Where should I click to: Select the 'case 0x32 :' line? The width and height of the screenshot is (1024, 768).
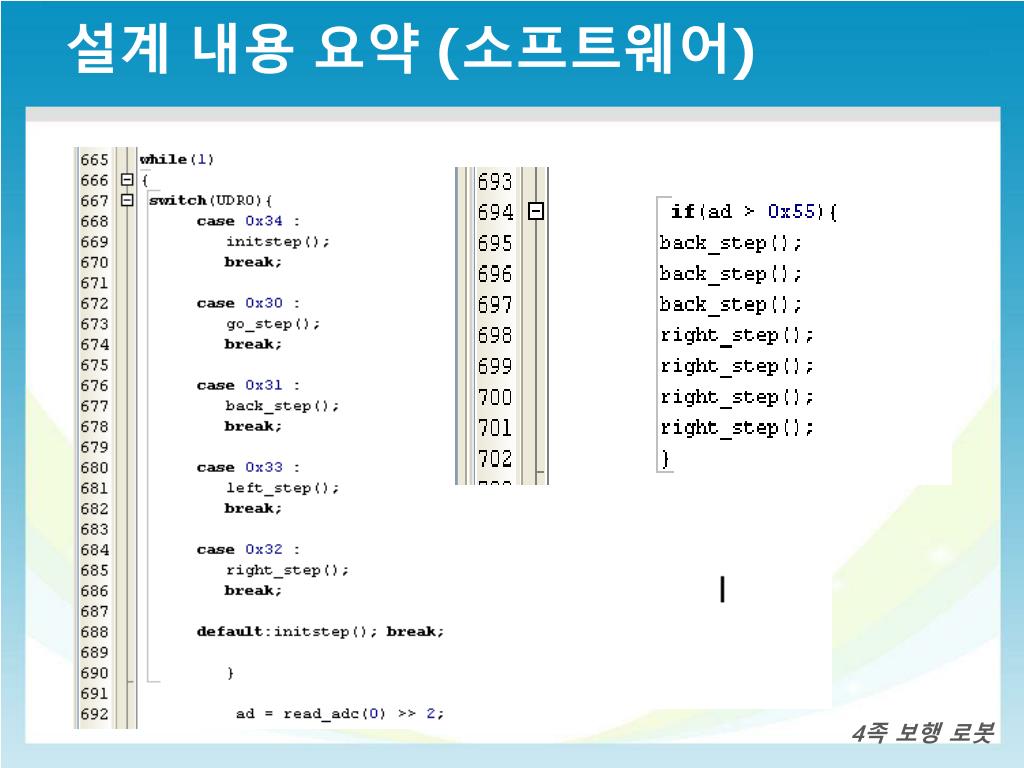point(248,549)
